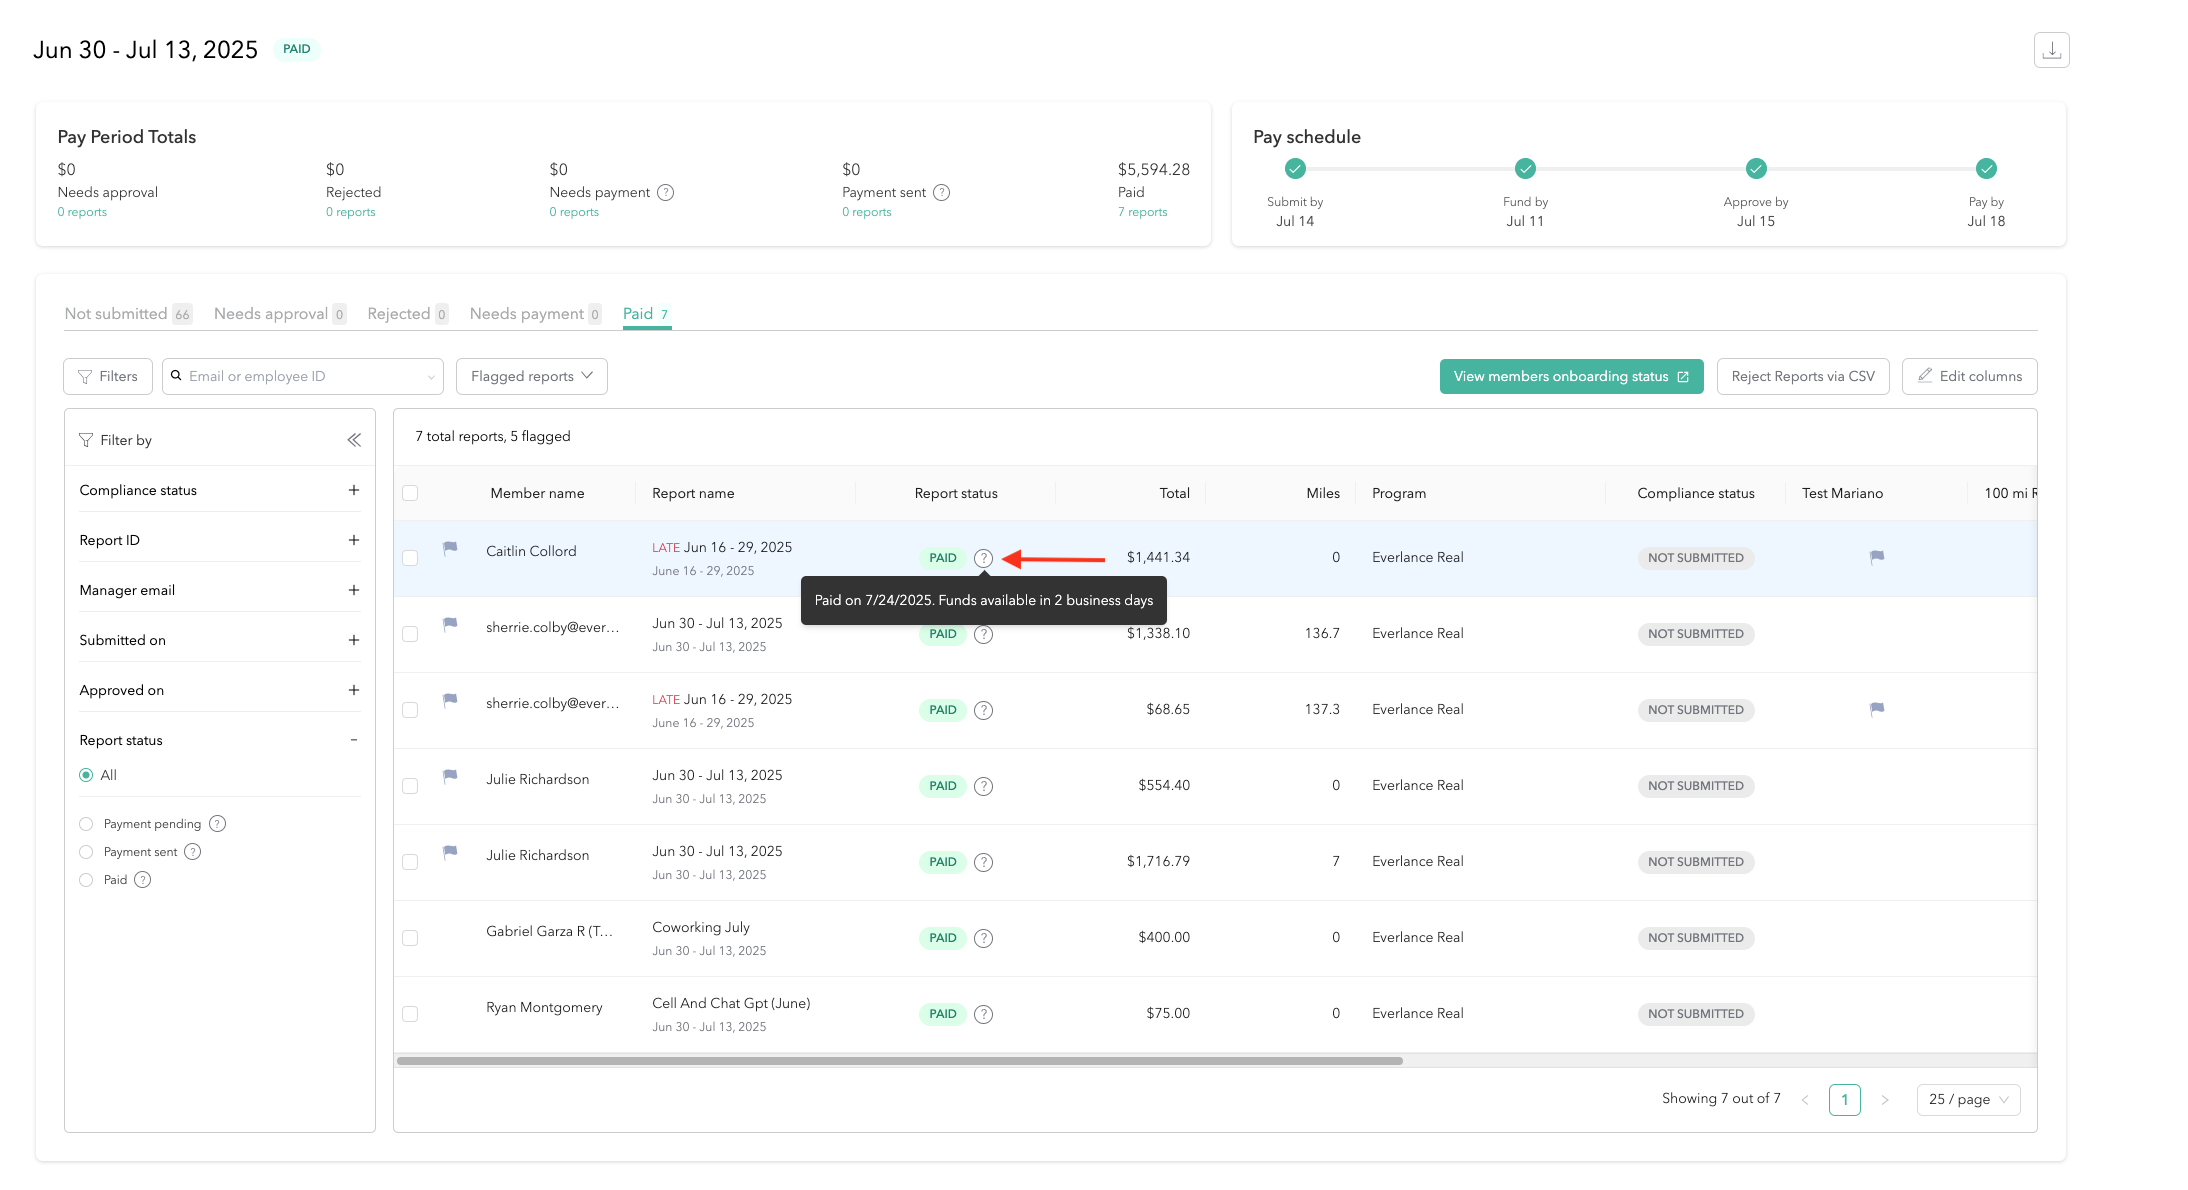This screenshot has width=2188, height=1190.
Task: Check the Ryan Montgomery row checkbox
Action: click(x=410, y=1014)
